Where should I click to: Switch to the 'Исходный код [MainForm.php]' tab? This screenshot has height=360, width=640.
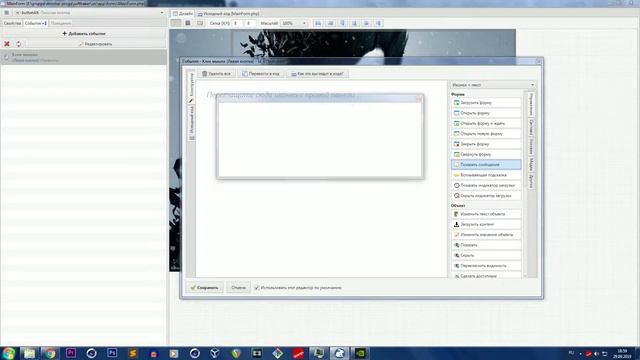point(229,13)
